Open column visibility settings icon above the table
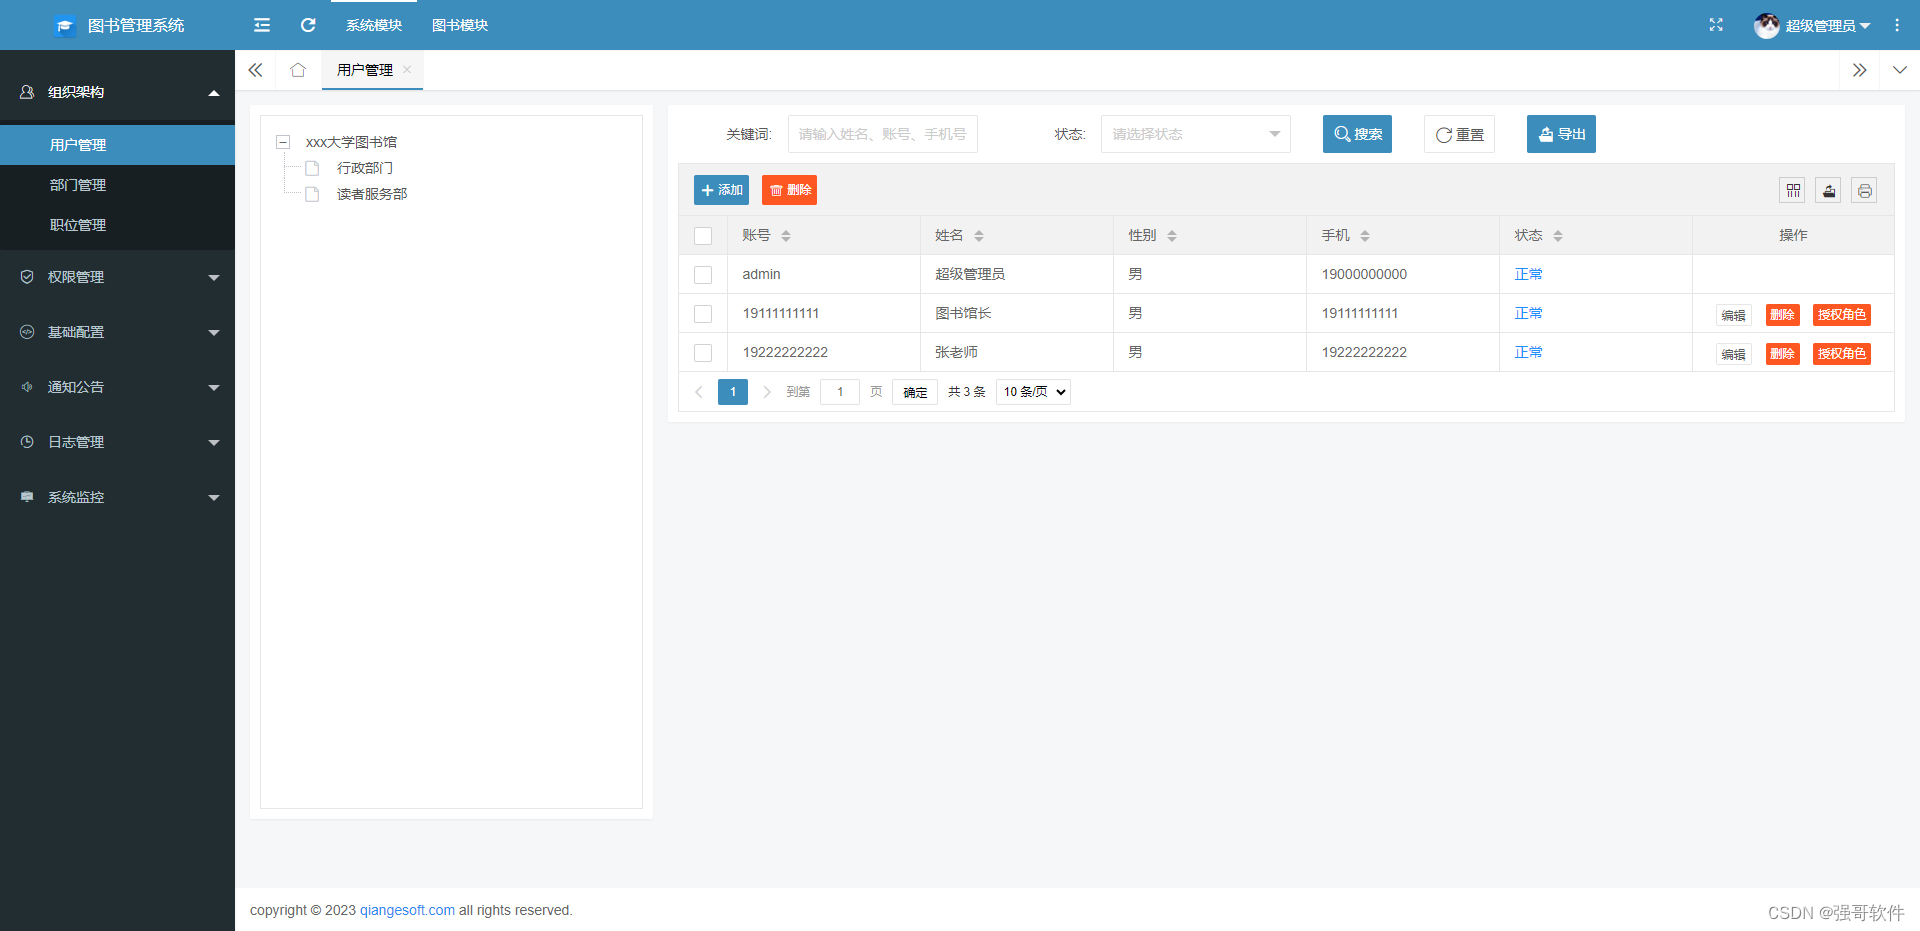 point(1792,190)
